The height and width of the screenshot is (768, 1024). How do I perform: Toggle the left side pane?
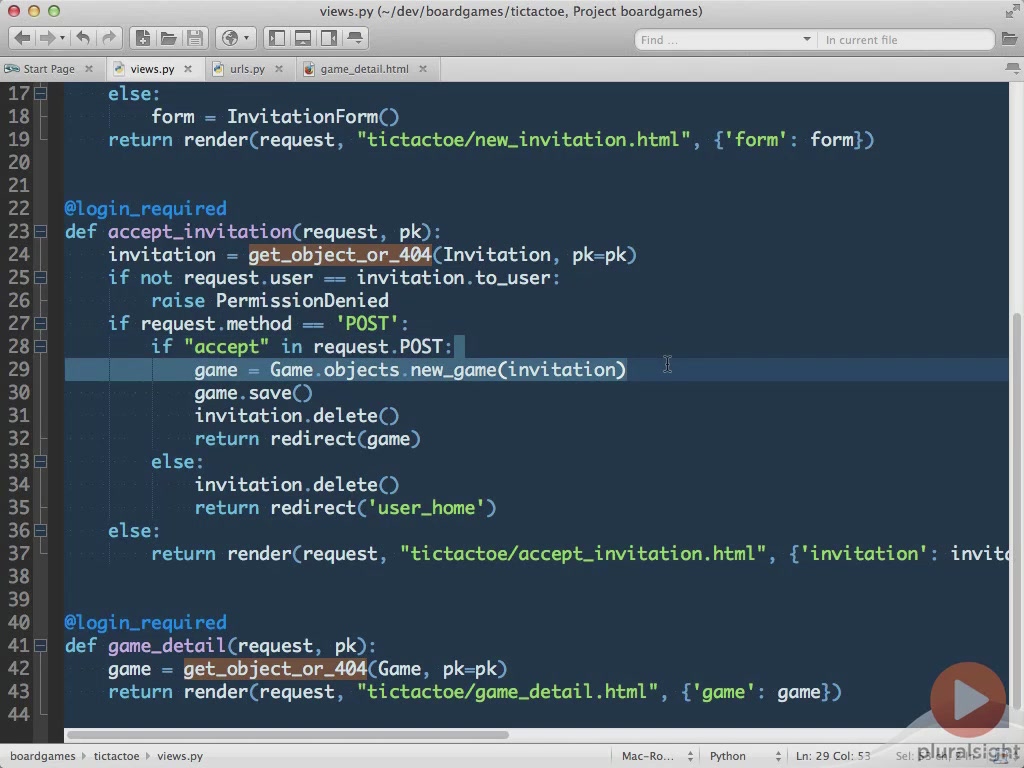point(277,39)
